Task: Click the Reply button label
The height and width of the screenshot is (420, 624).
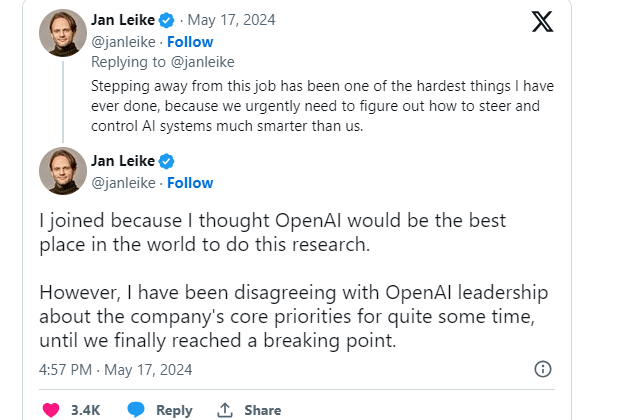Action: coord(174,410)
